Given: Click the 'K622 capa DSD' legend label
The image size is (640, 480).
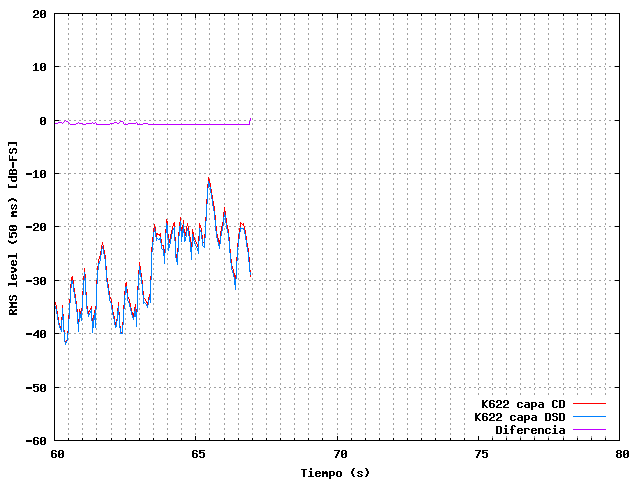Looking at the screenshot, I should [520, 417].
